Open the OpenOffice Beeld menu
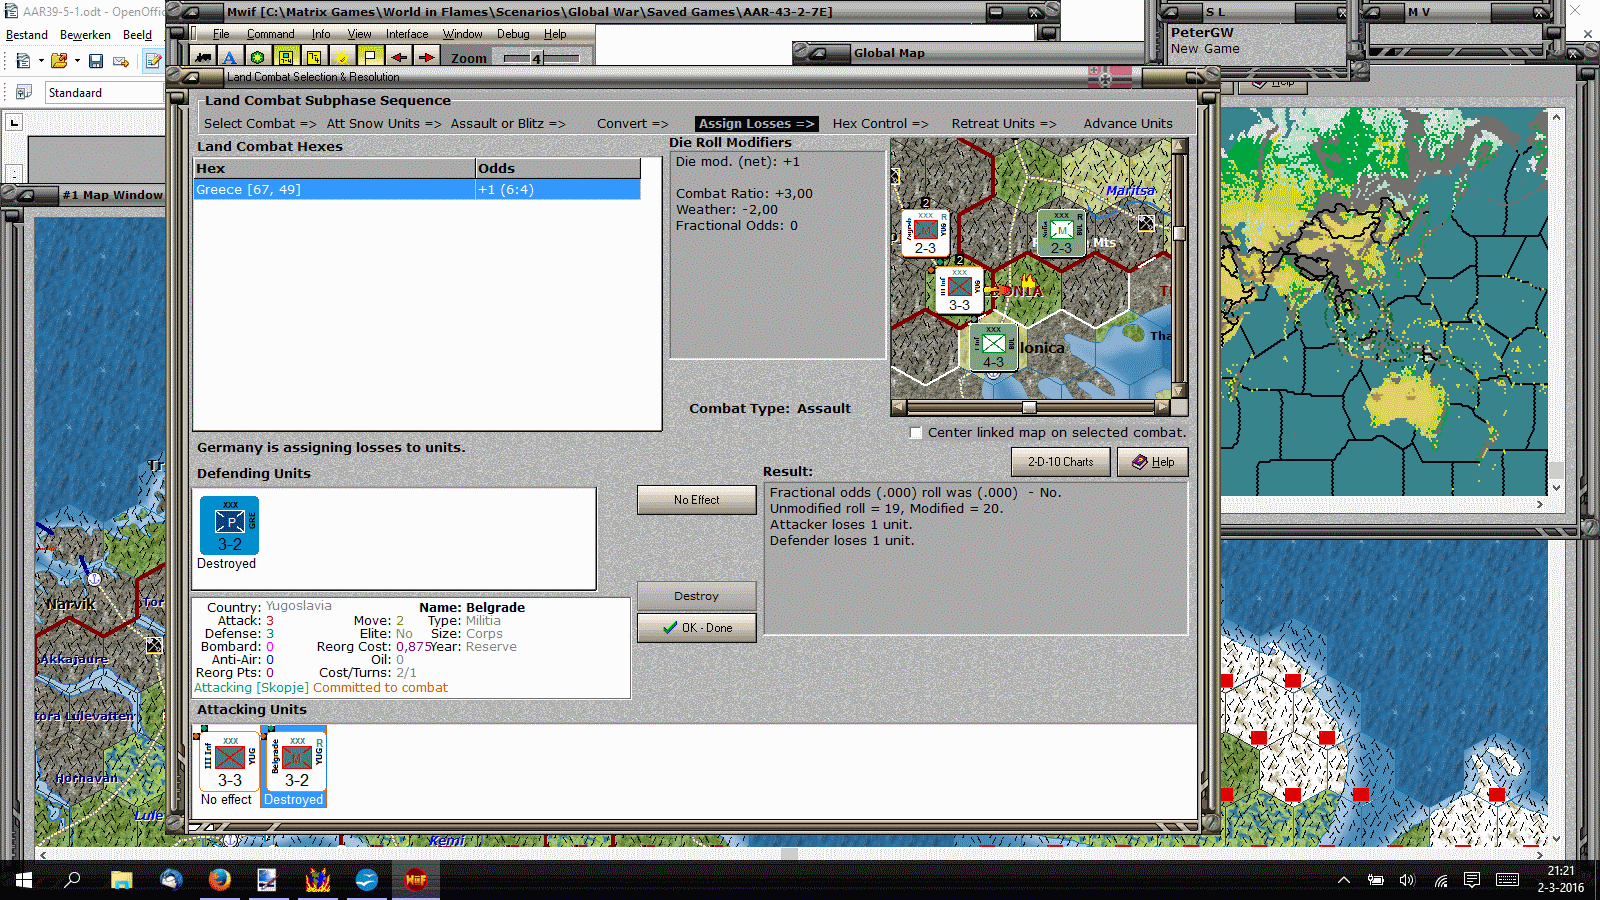Image resolution: width=1600 pixels, height=900 pixels. pos(138,35)
